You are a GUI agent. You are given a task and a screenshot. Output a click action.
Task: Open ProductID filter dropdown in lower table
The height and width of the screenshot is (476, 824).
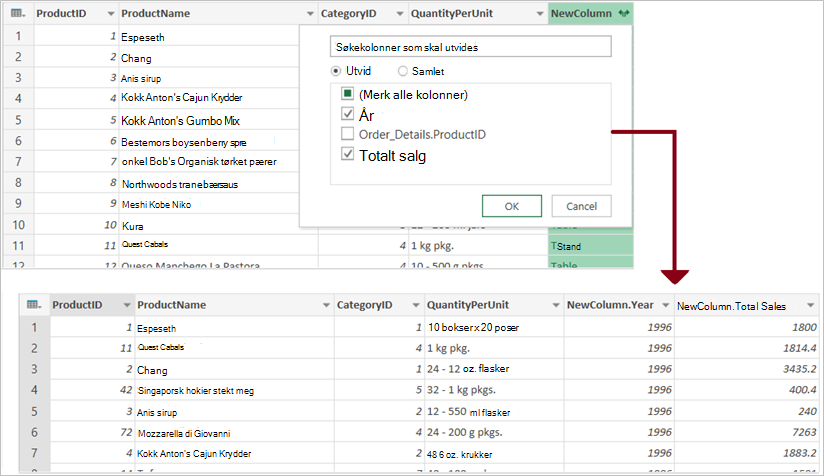[127, 305]
